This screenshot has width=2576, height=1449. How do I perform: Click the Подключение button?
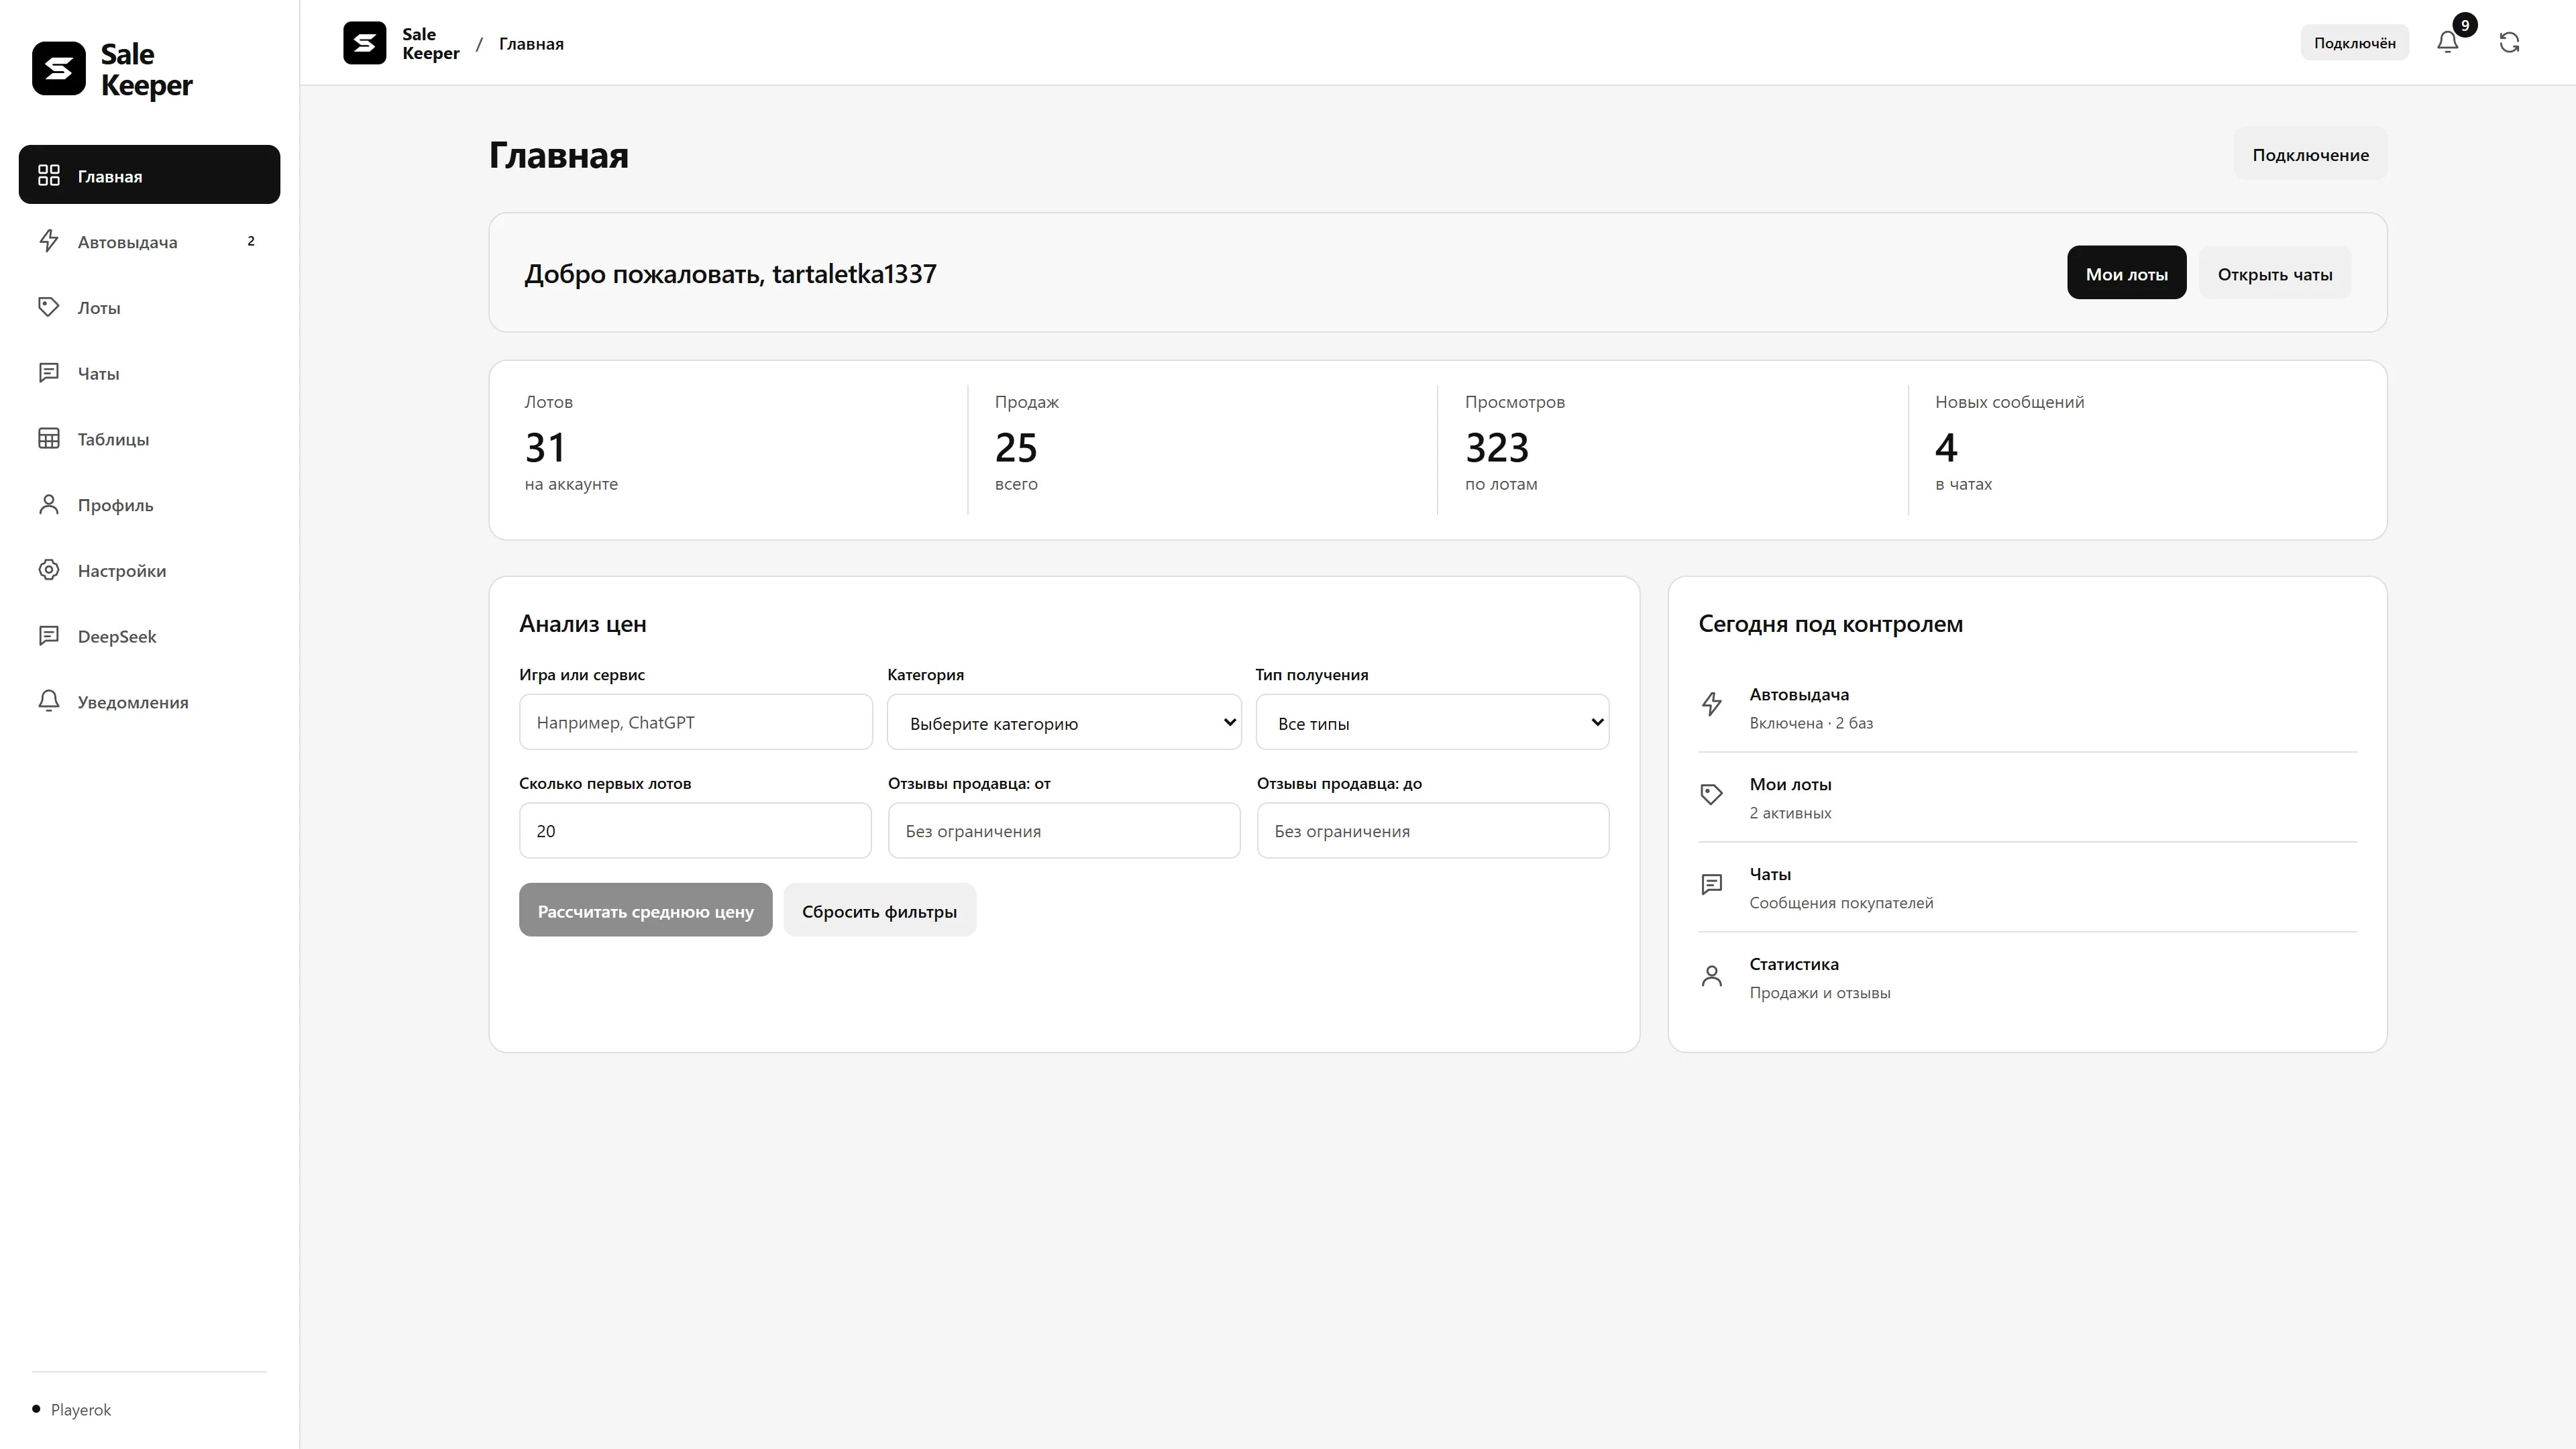[x=2310, y=154]
